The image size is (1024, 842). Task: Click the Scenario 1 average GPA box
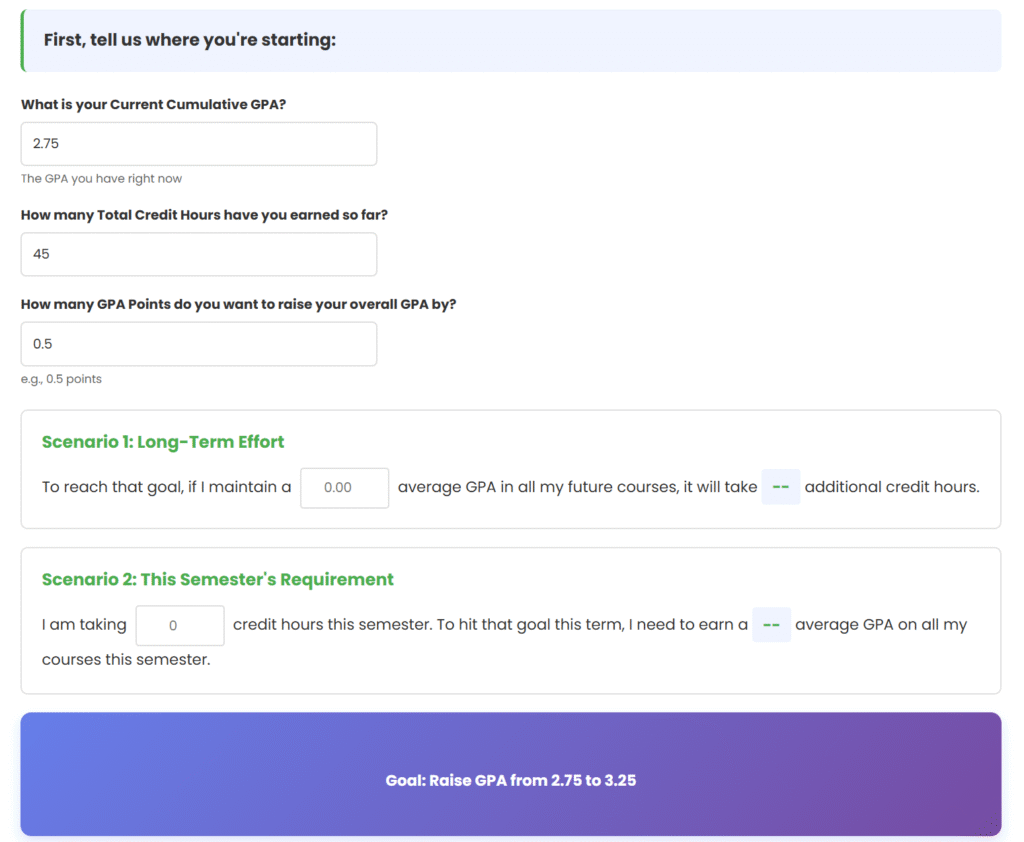(344, 488)
